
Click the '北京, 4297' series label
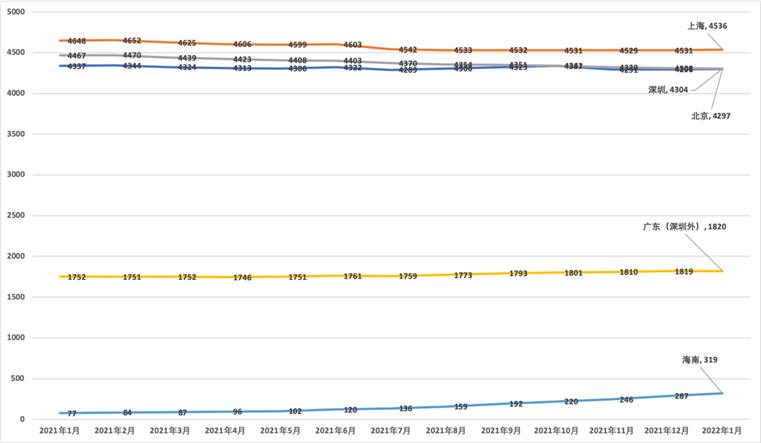coord(711,116)
